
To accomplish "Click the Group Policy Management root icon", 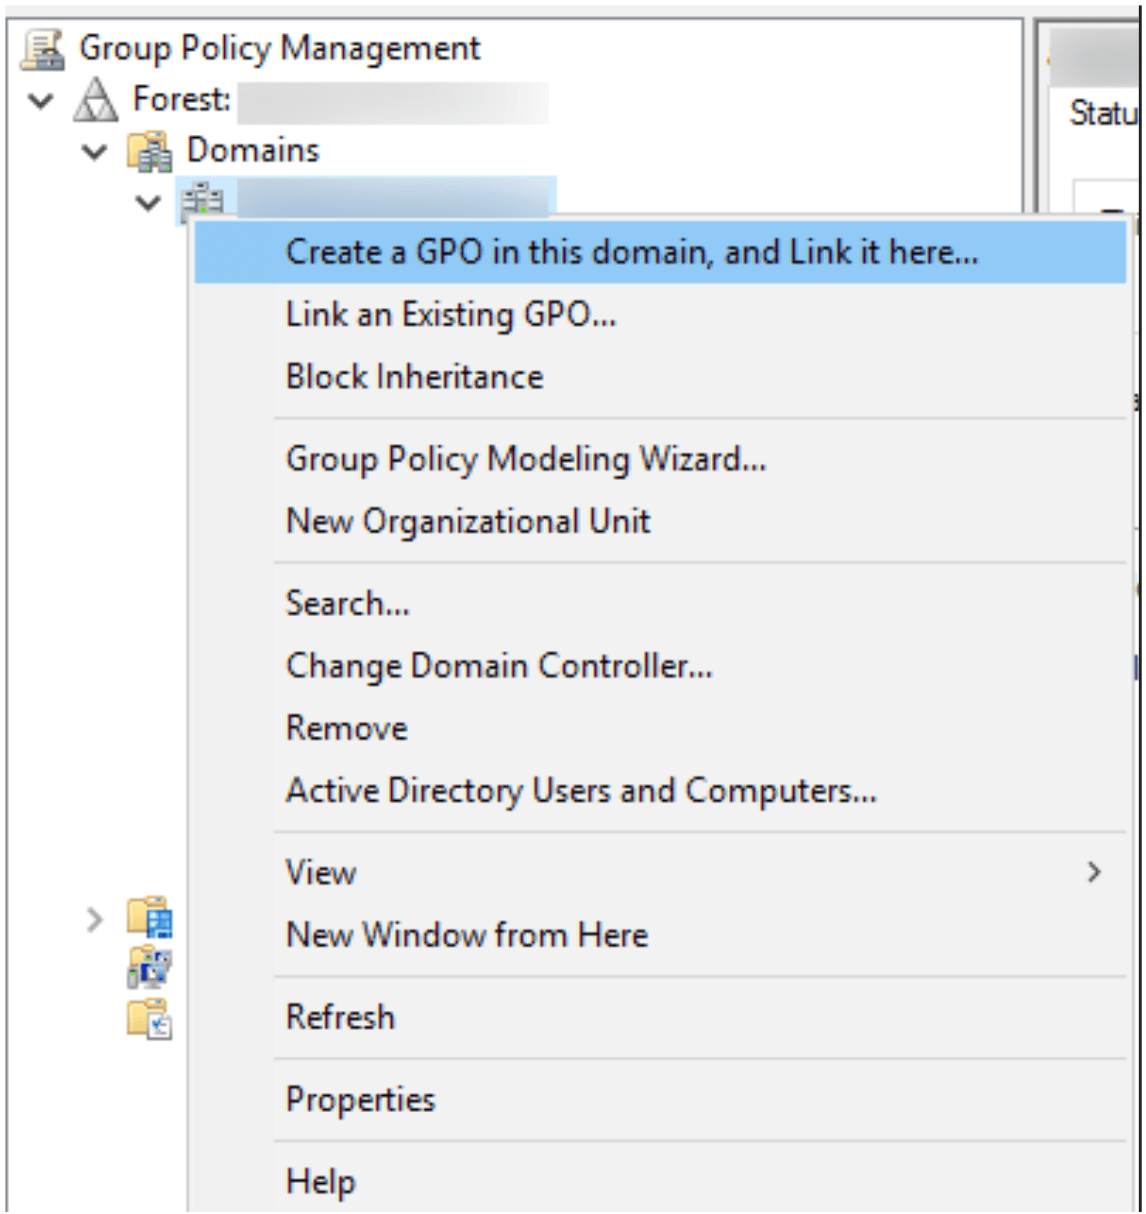I will tap(43, 49).
